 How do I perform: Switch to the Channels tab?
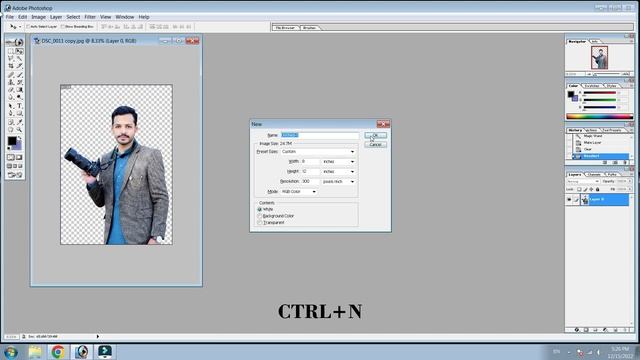click(594, 174)
